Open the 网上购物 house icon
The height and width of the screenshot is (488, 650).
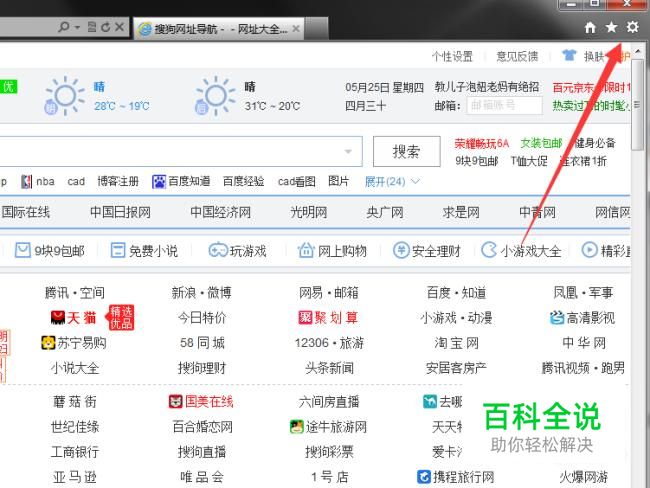(306, 250)
